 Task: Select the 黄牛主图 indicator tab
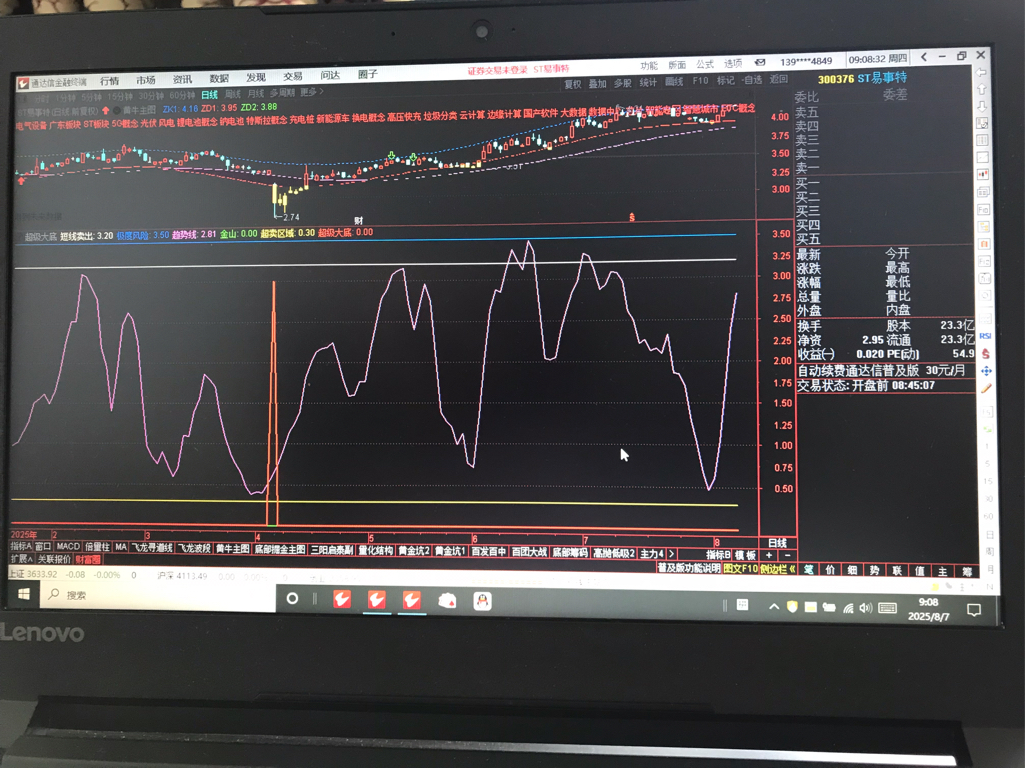tap(233, 549)
